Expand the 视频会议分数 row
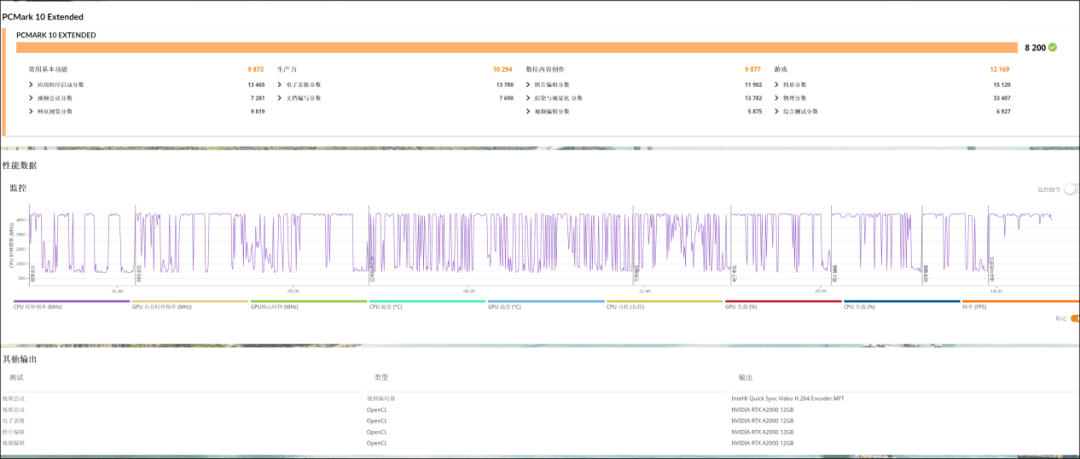 click(32, 98)
